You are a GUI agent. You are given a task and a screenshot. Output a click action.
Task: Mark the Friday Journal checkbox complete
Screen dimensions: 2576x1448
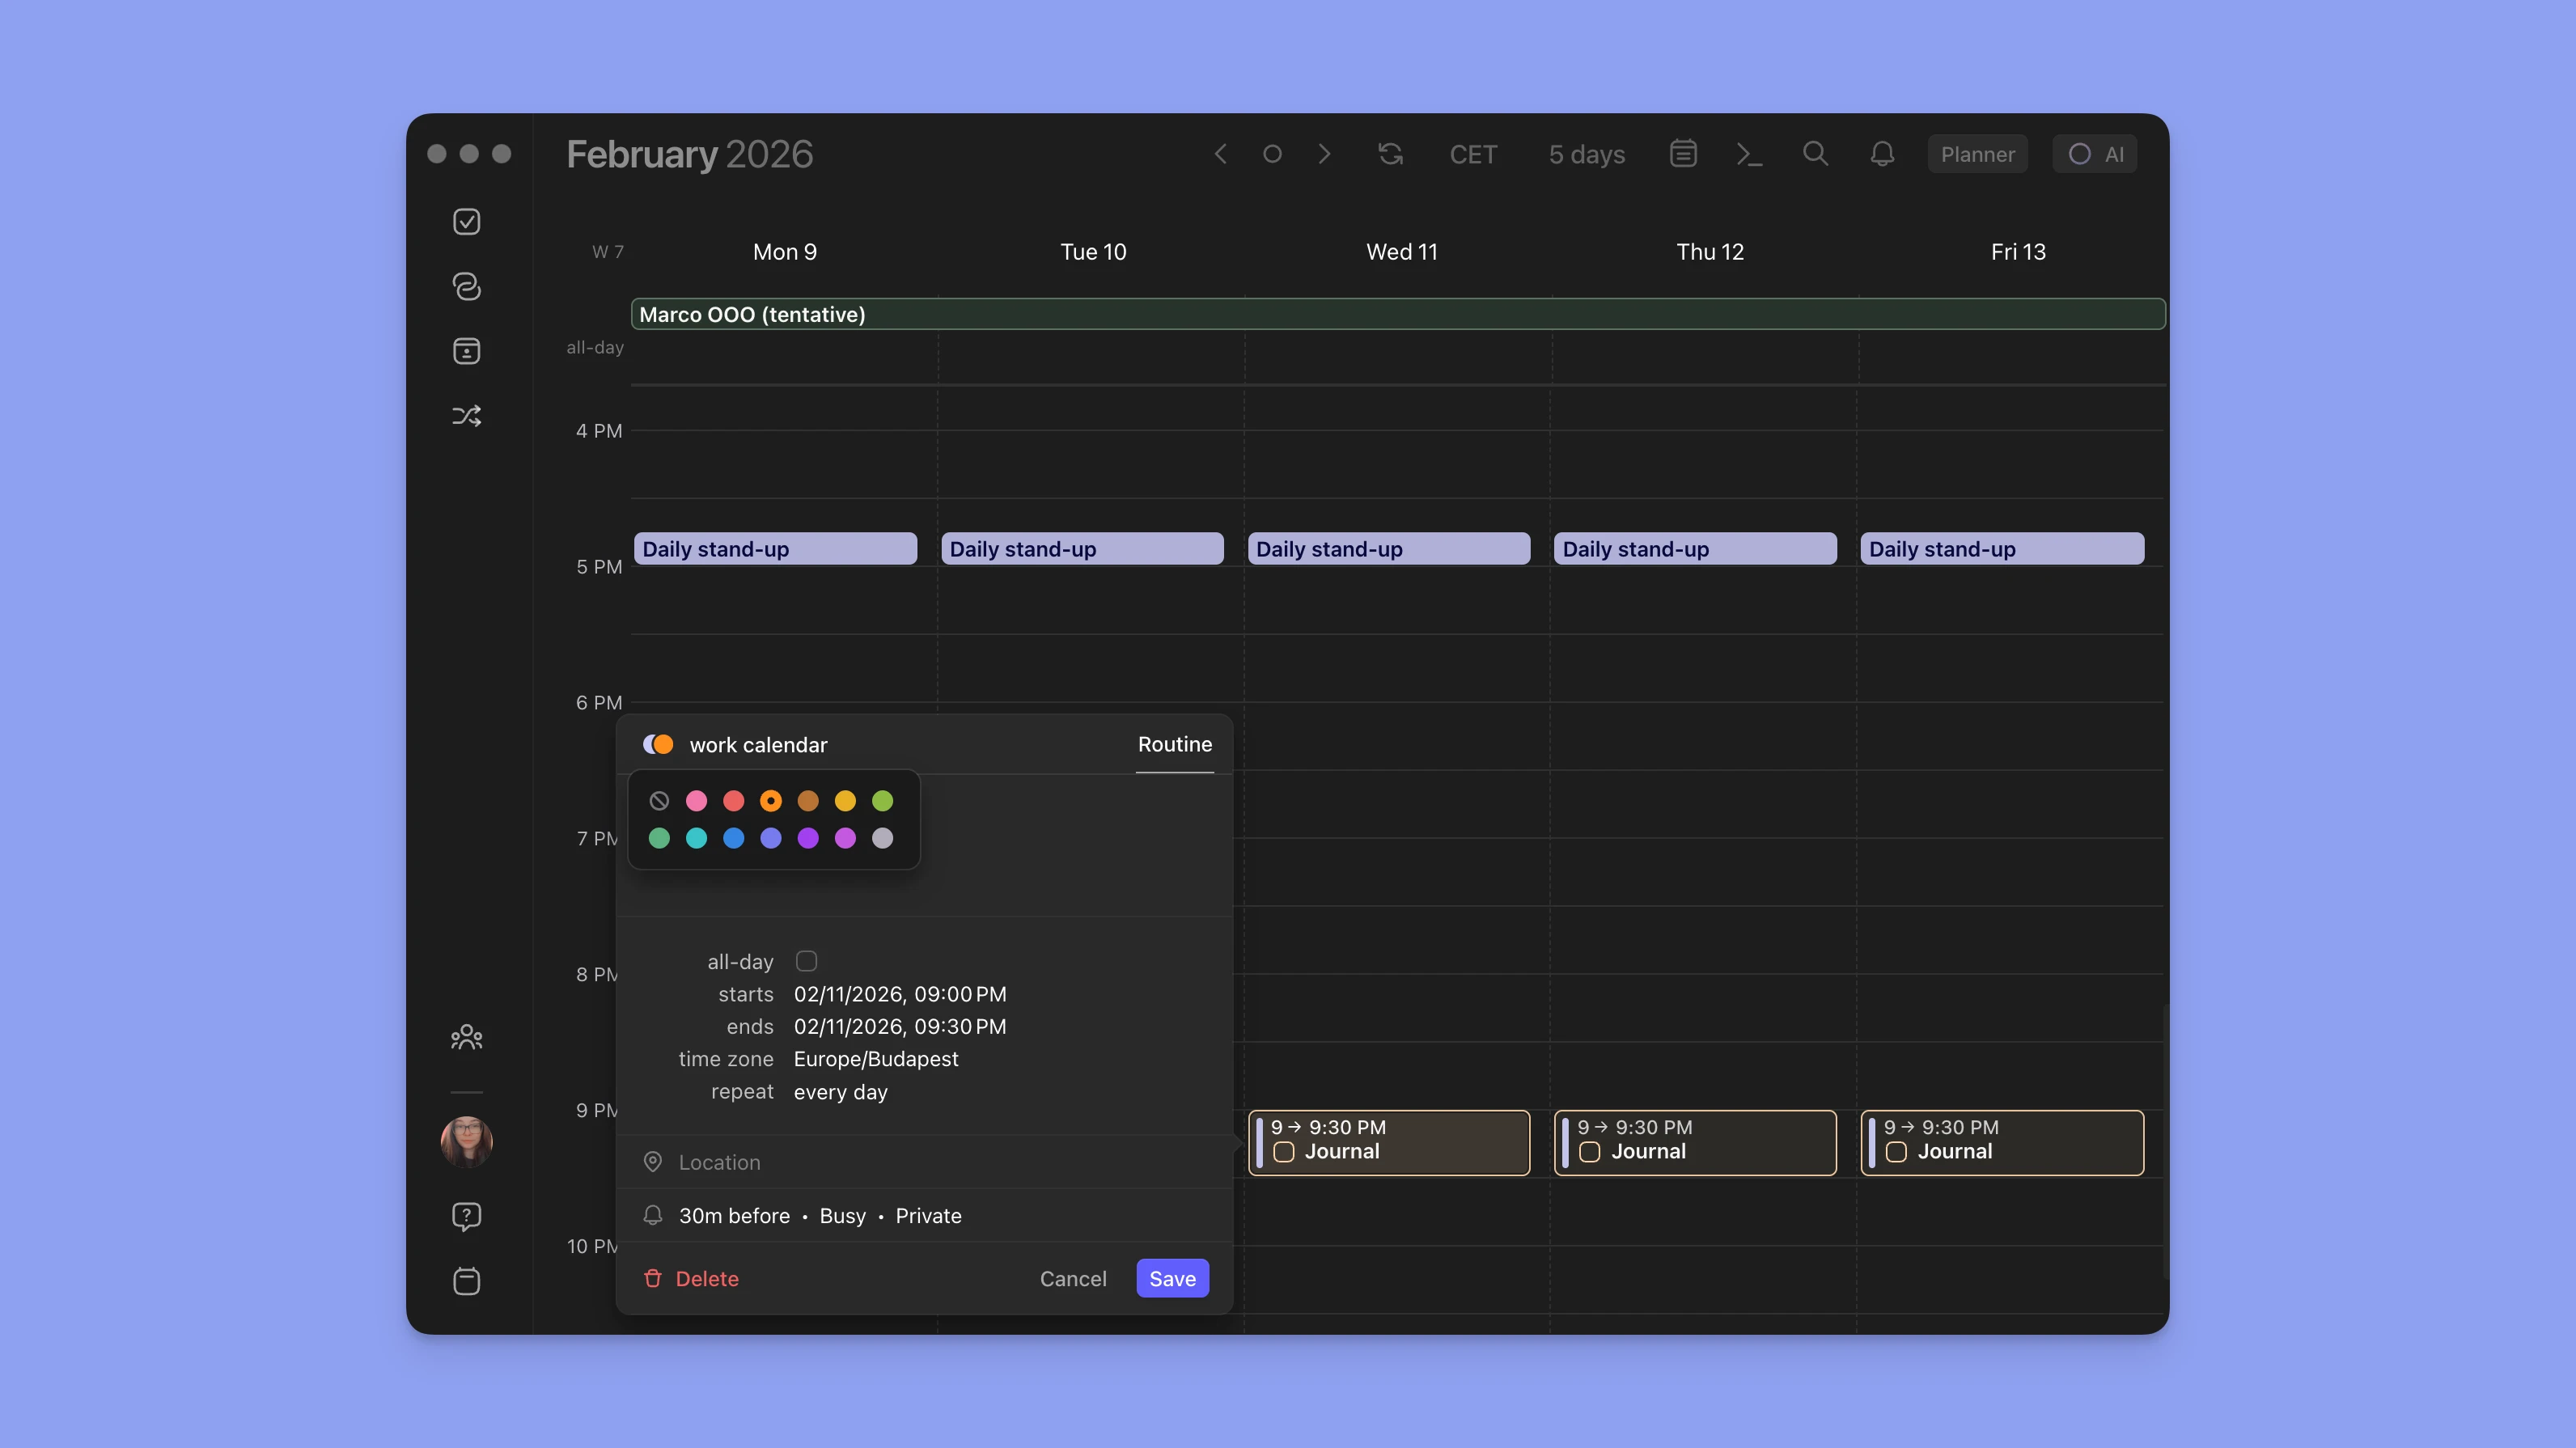[x=1896, y=1152]
